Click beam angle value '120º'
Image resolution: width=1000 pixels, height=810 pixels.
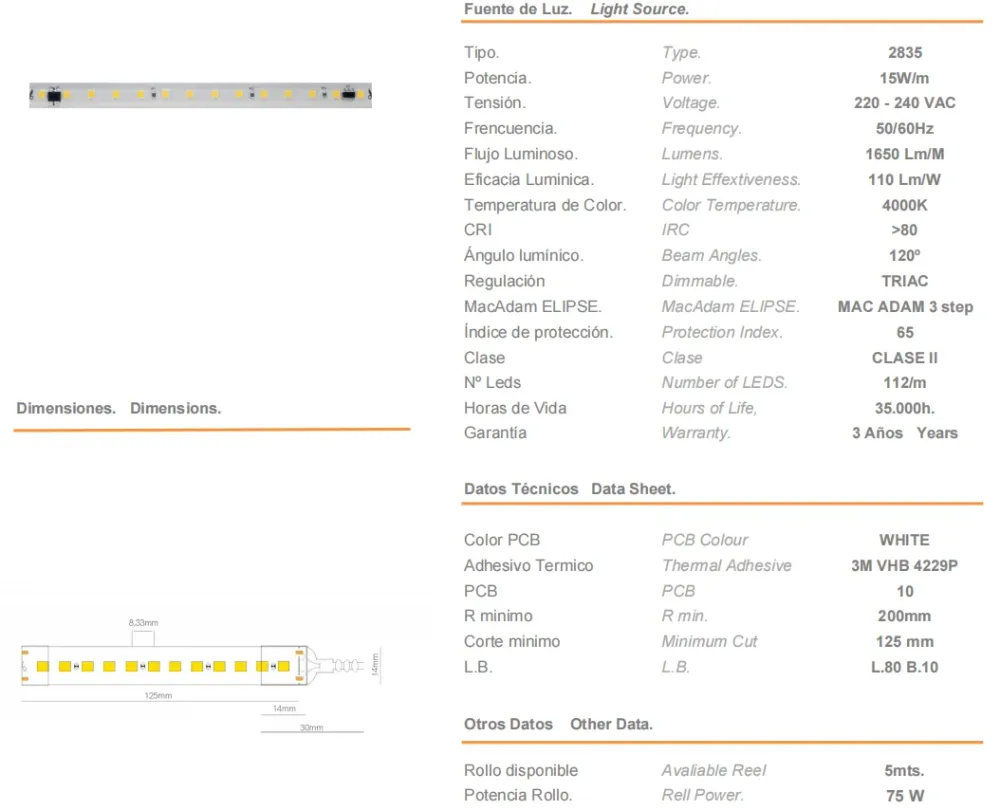point(904,255)
